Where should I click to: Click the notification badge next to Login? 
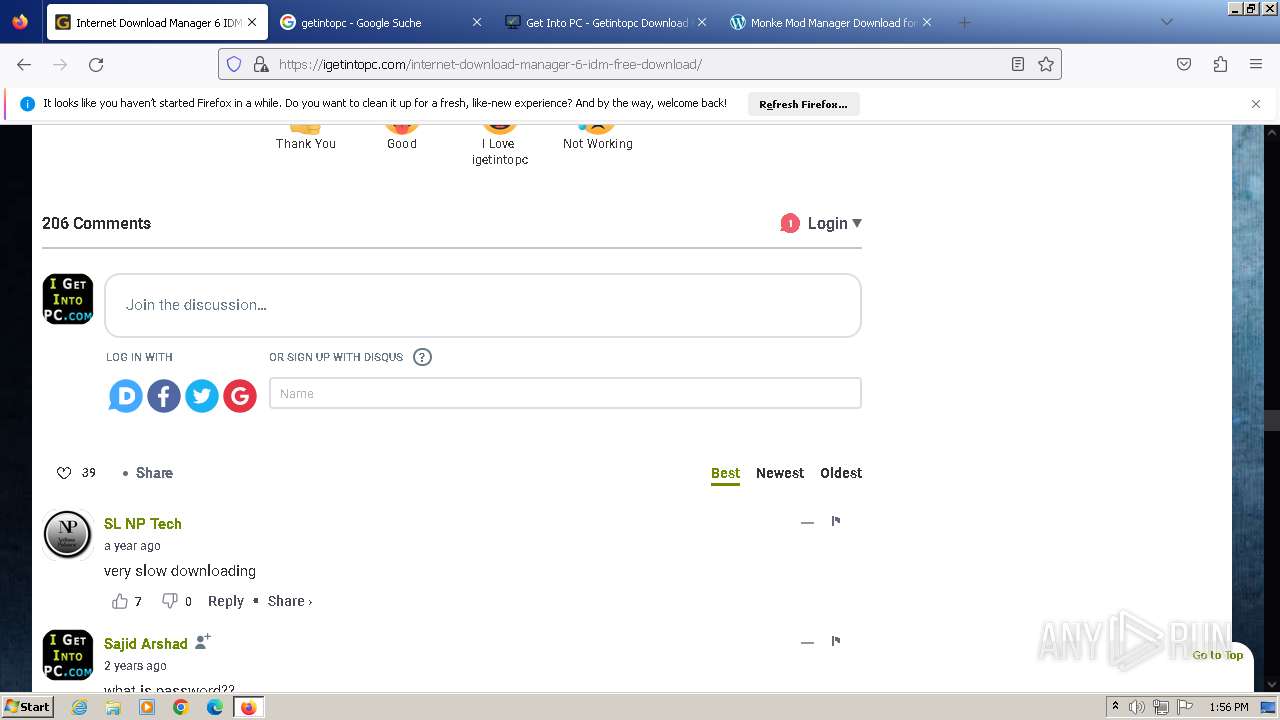(x=790, y=223)
